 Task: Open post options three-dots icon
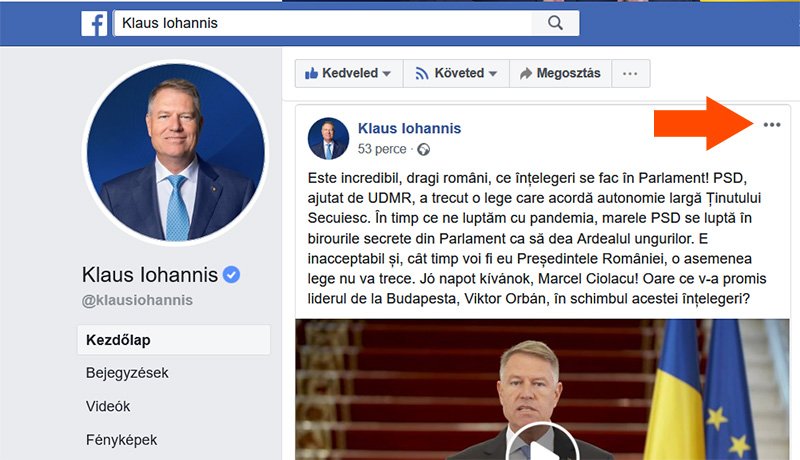[771, 124]
